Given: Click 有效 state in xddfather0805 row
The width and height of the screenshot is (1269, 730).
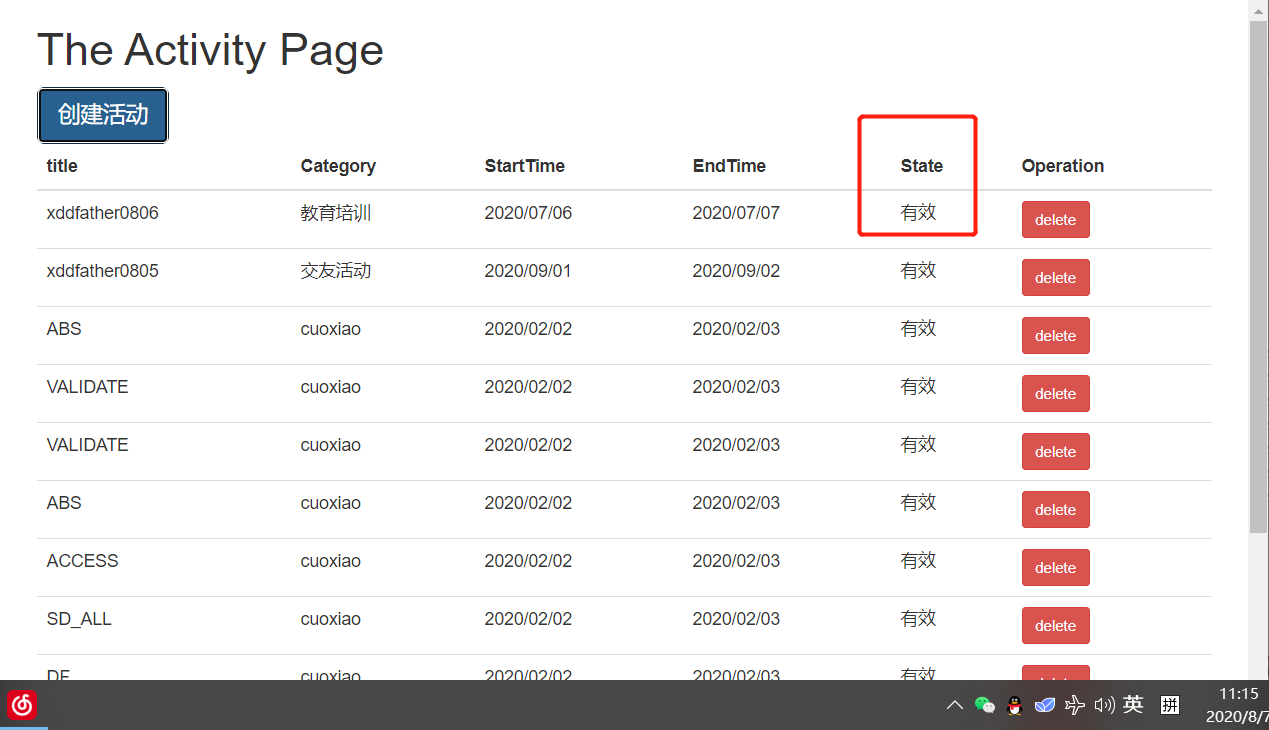Looking at the screenshot, I should [918, 271].
